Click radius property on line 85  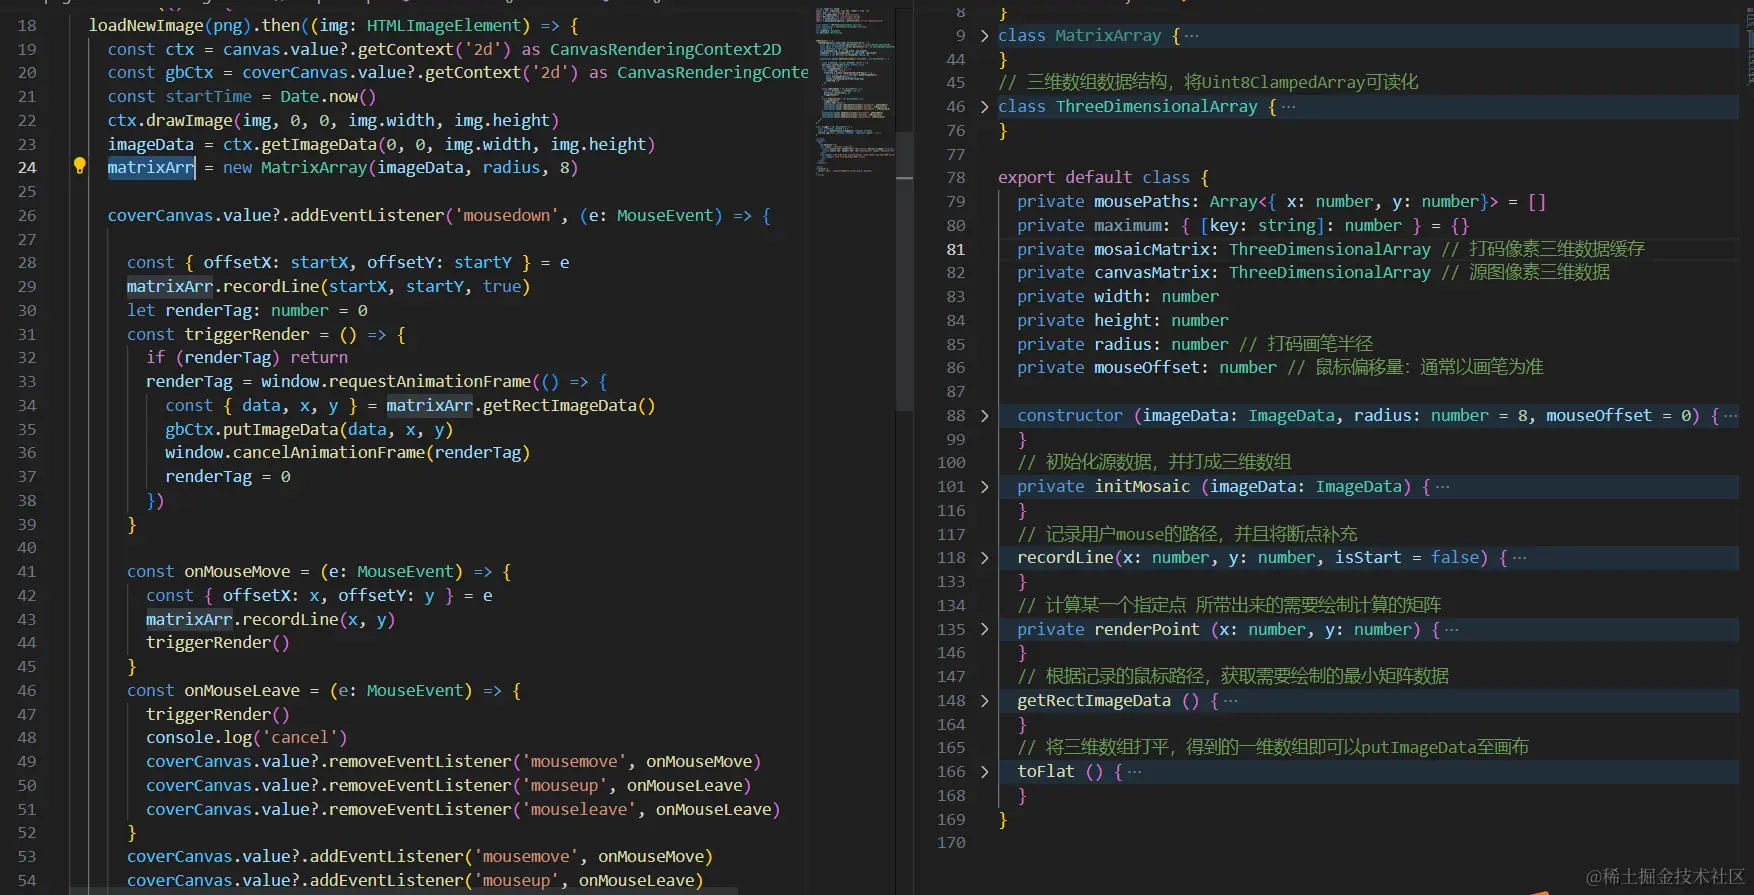tap(1123, 344)
